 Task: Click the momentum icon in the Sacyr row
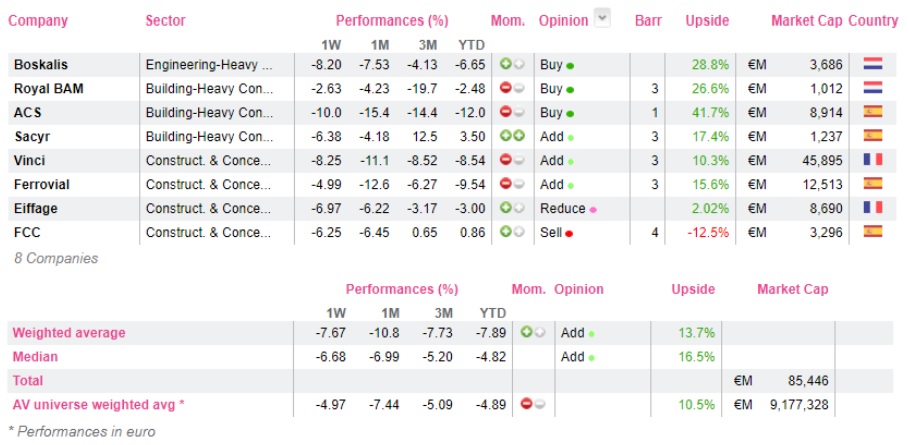[x=512, y=136]
